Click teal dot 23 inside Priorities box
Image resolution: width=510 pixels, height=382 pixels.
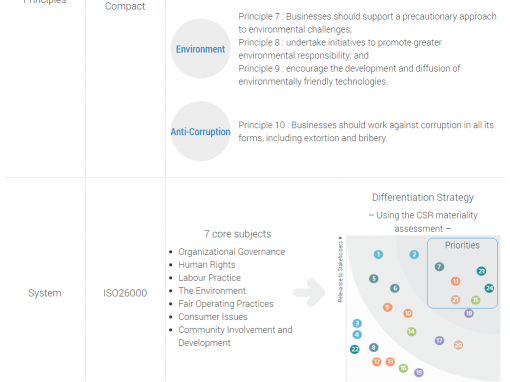(x=481, y=271)
